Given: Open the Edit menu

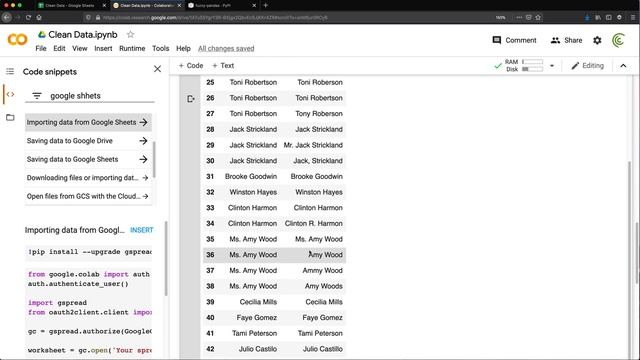Looking at the screenshot, I should pos(59,48).
